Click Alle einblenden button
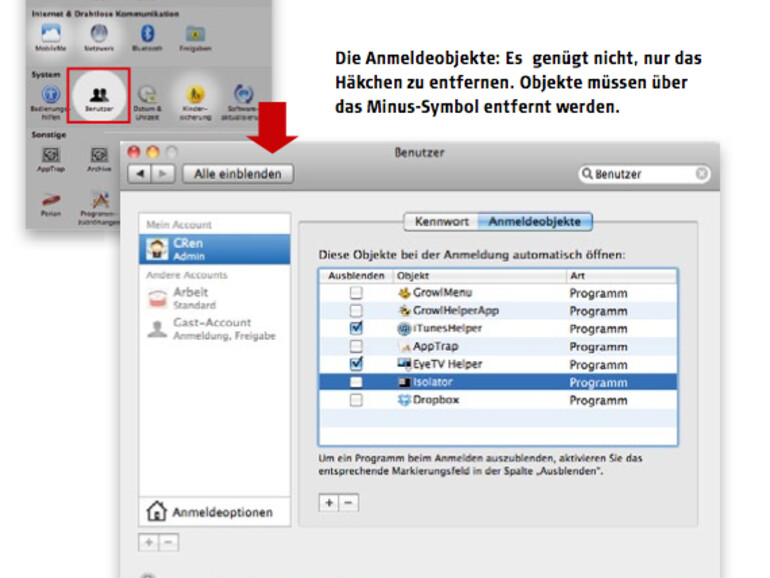This screenshot has height=578, width=770. [x=238, y=174]
